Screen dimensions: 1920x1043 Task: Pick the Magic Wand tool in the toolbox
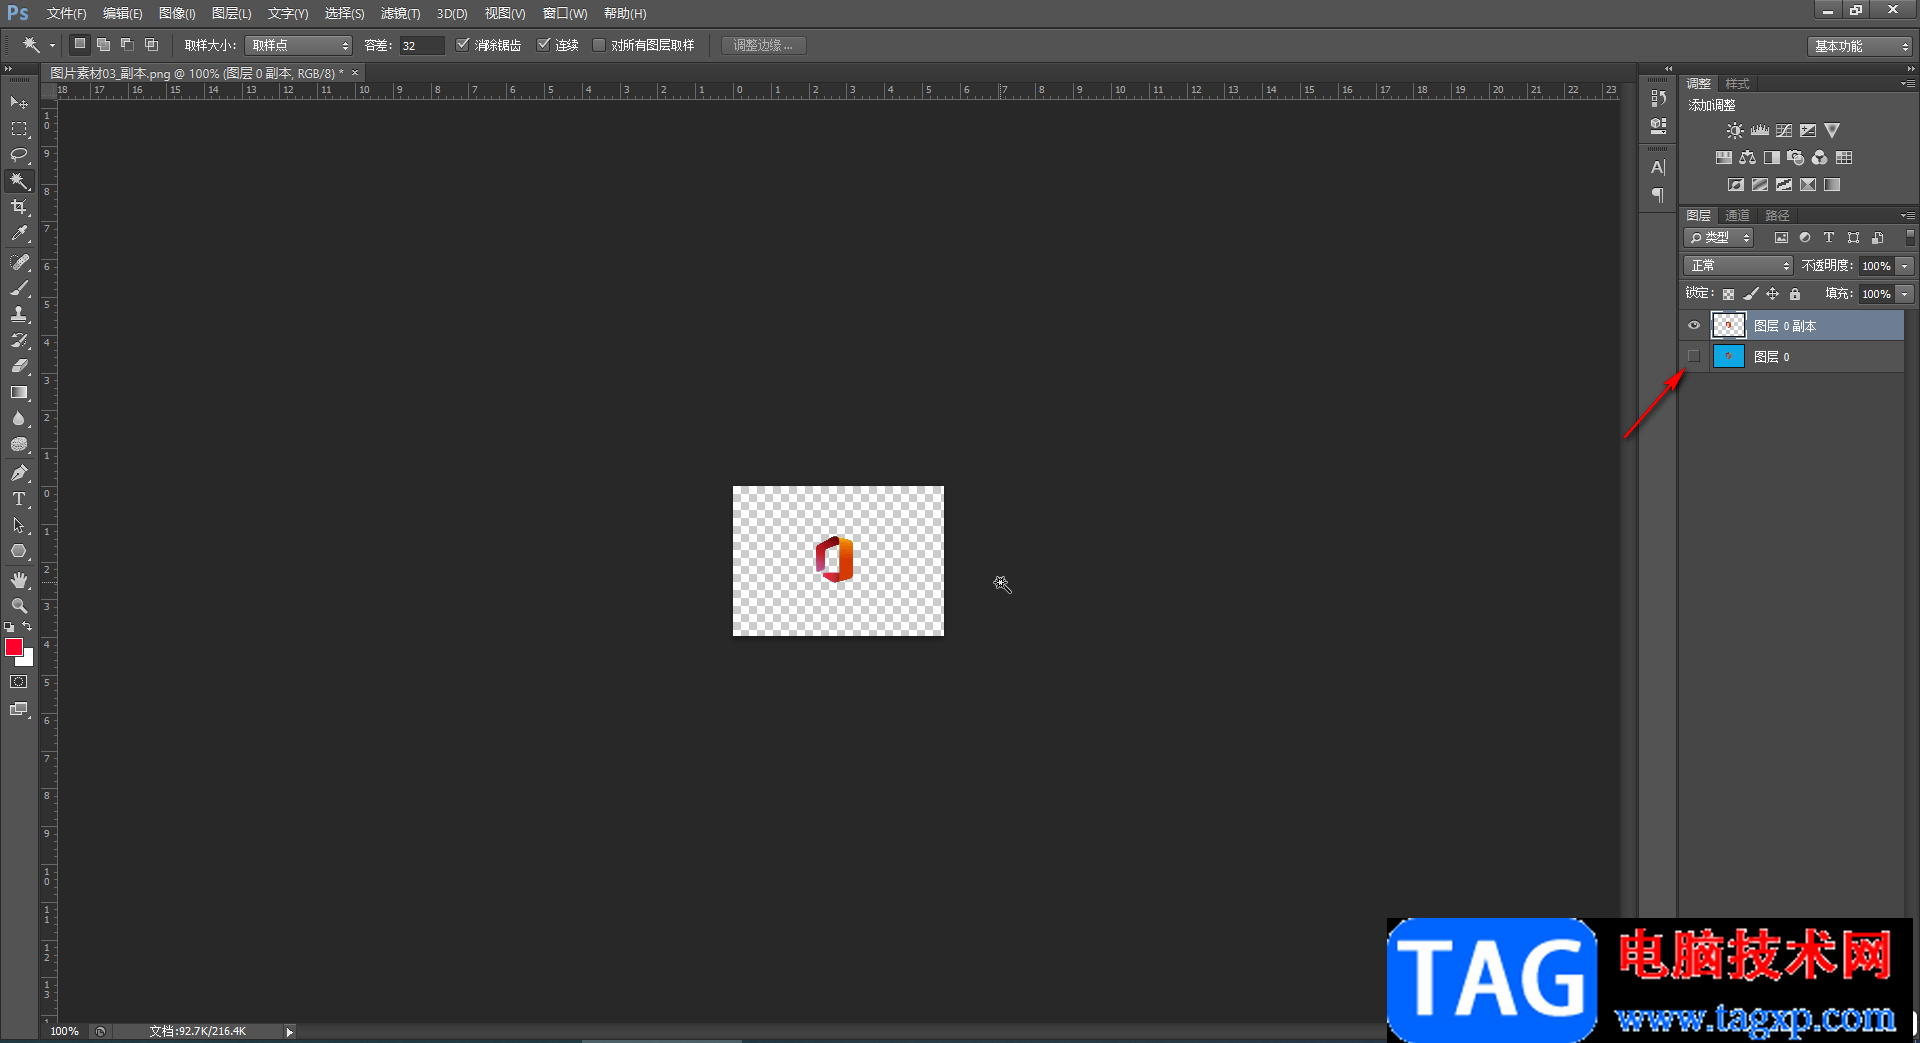[19, 181]
